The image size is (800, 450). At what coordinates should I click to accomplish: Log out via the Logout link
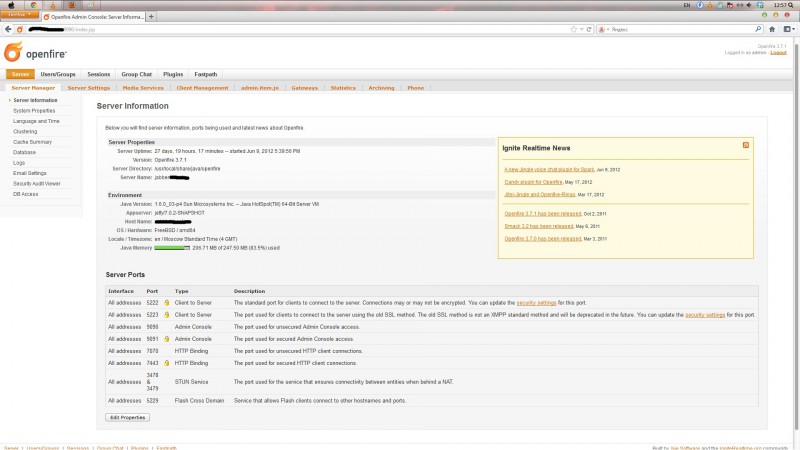[x=778, y=53]
